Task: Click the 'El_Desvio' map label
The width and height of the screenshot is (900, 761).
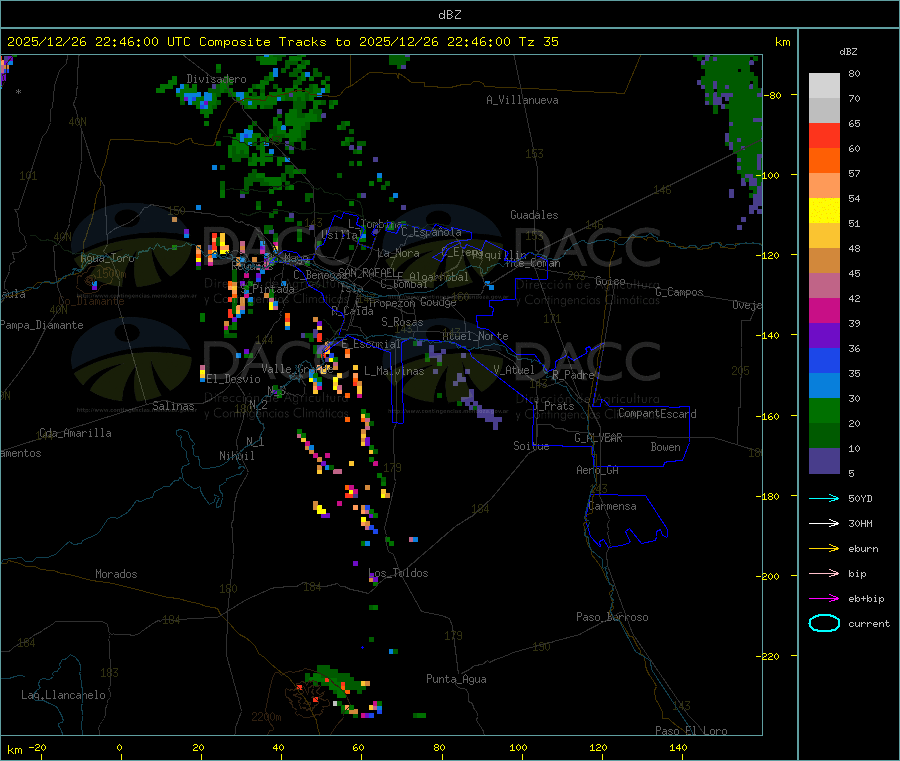Action: (x=234, y=379)
